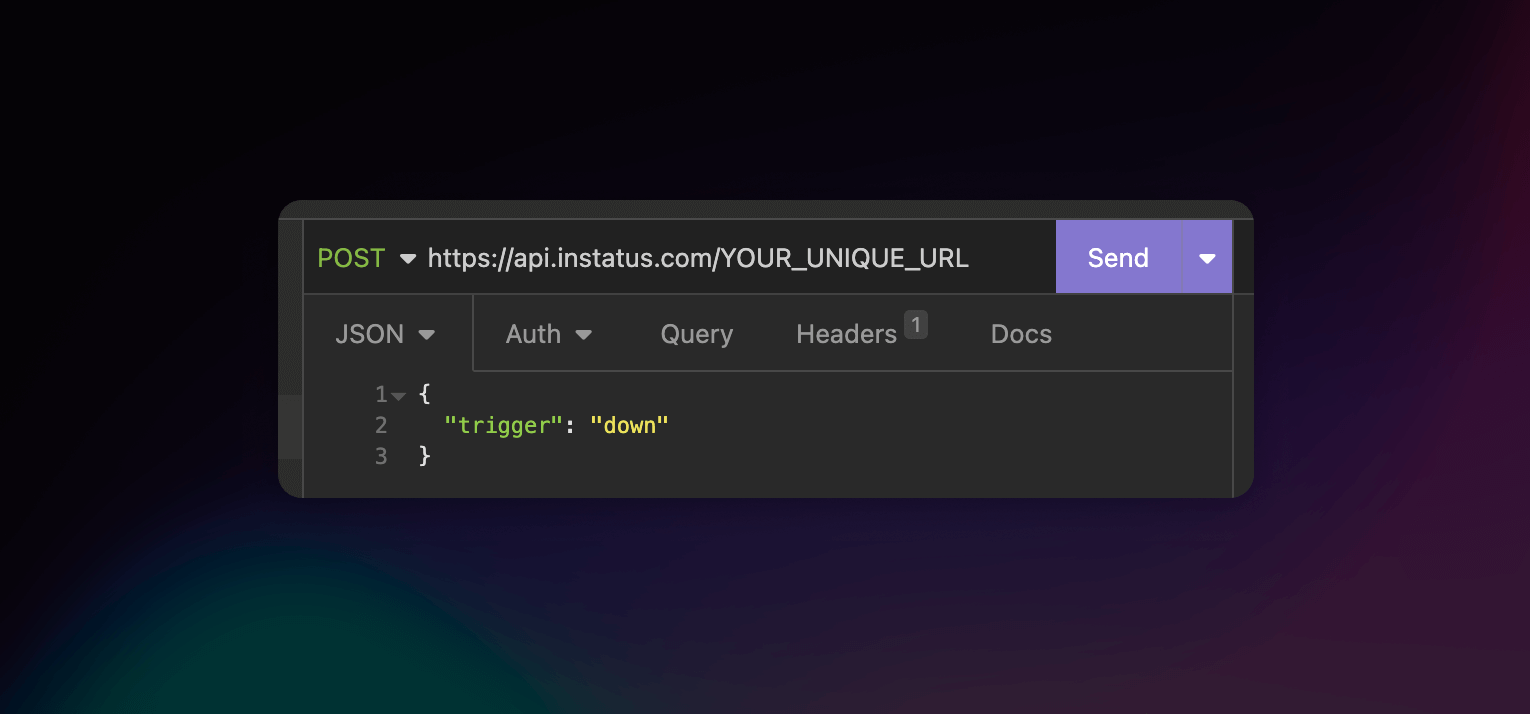Screen dimensions: 1530x714
Task: Click the closing brace on line 3
Action: click(424, 456)
